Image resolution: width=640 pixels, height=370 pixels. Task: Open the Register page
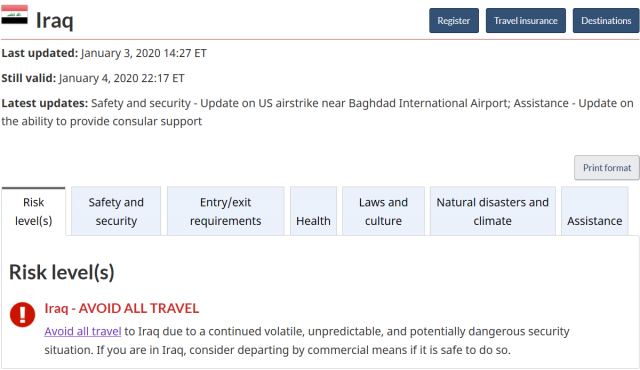pos(454,20)
